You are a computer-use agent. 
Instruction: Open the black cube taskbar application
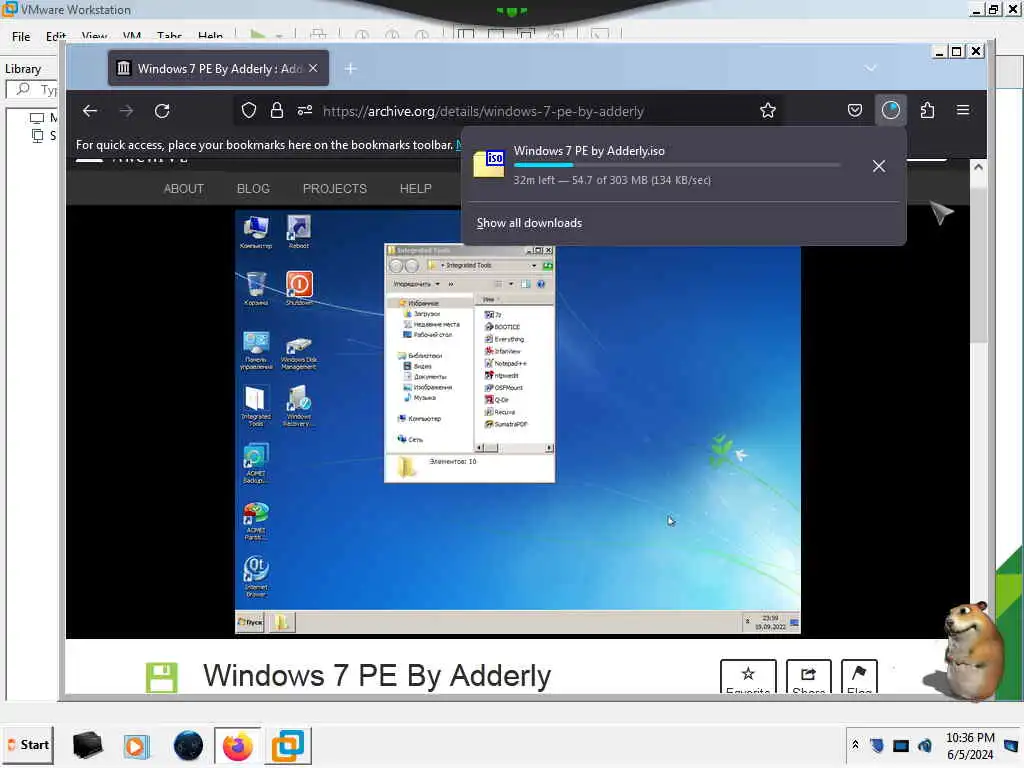pos(87,744)
